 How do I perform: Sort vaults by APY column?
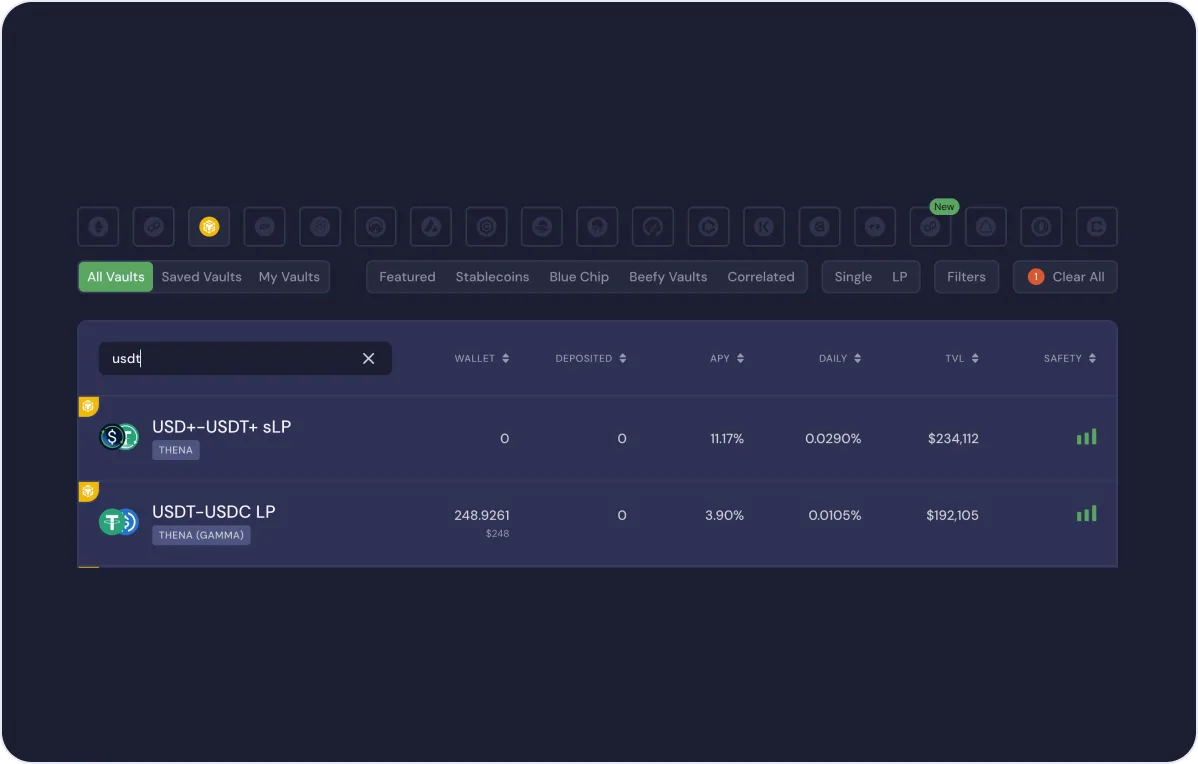[x=727, y=358]
